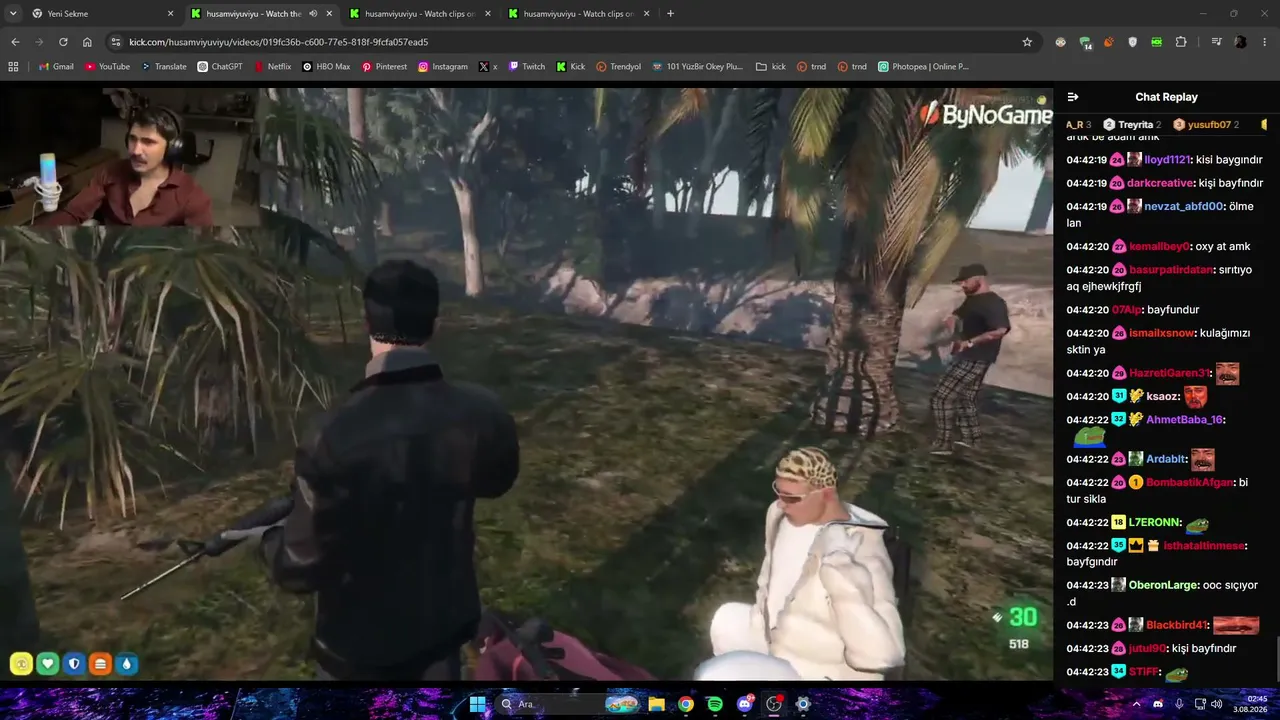Open the Translate bookmark
The width and height of the screenshot is (1280, 720).
pyautogui.click(x=164, y=67)
